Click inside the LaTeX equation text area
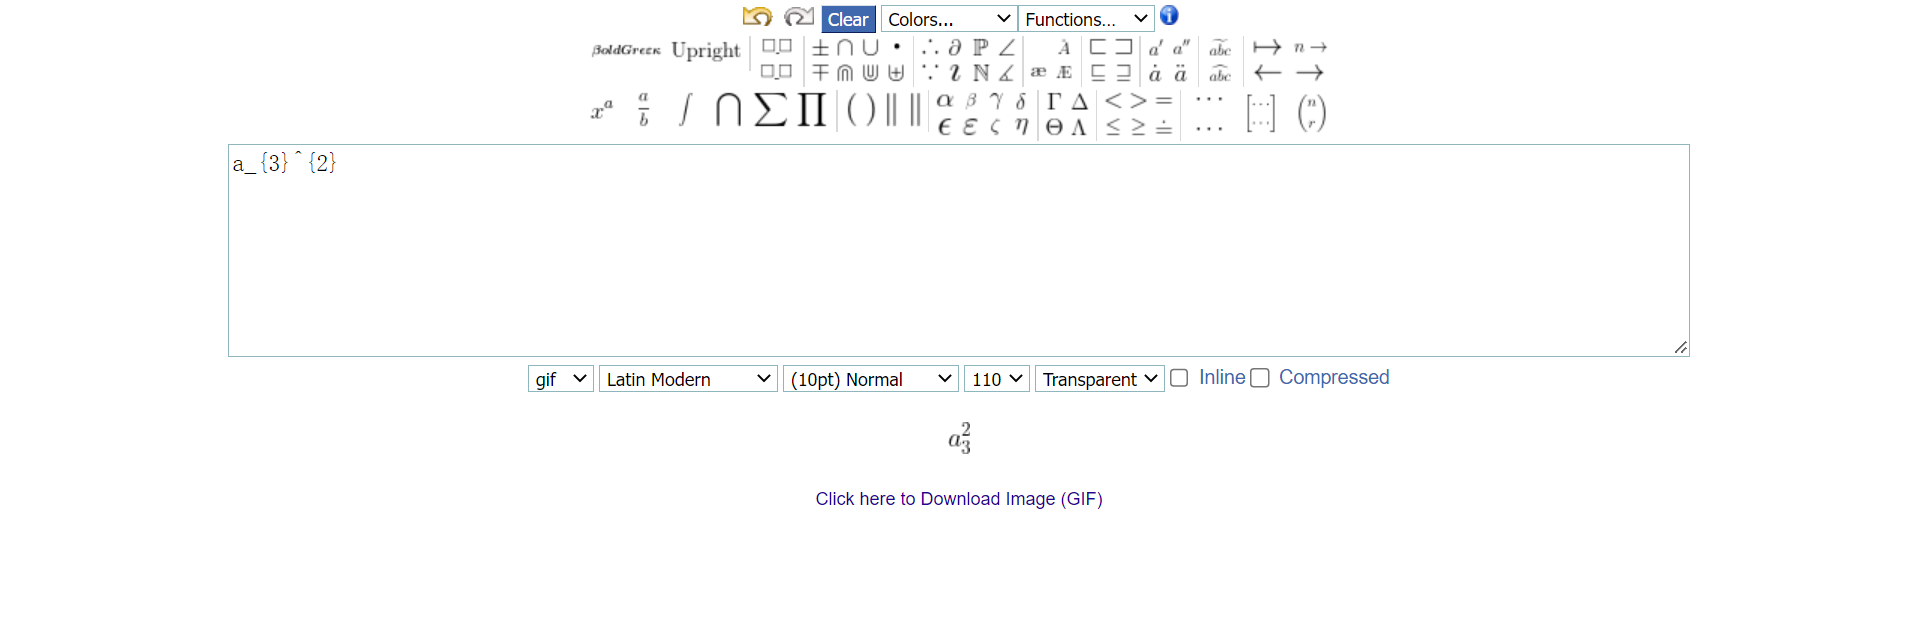 959,250
